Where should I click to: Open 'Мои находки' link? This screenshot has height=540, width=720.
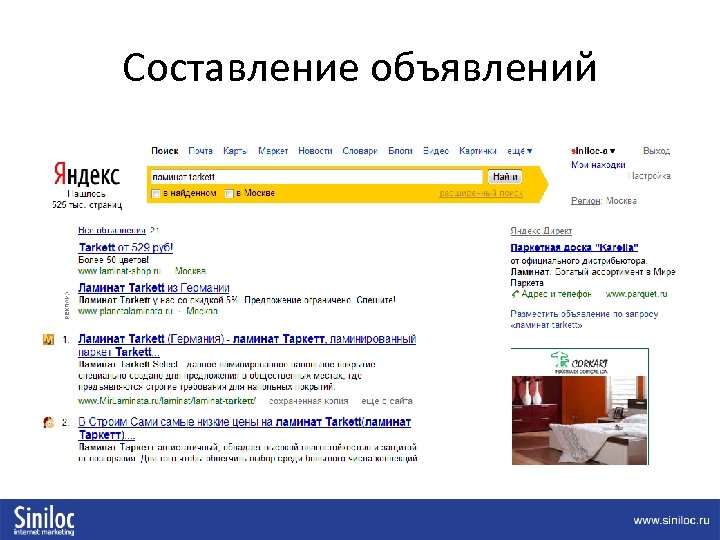pyautogui.click(x=598, y=164)
